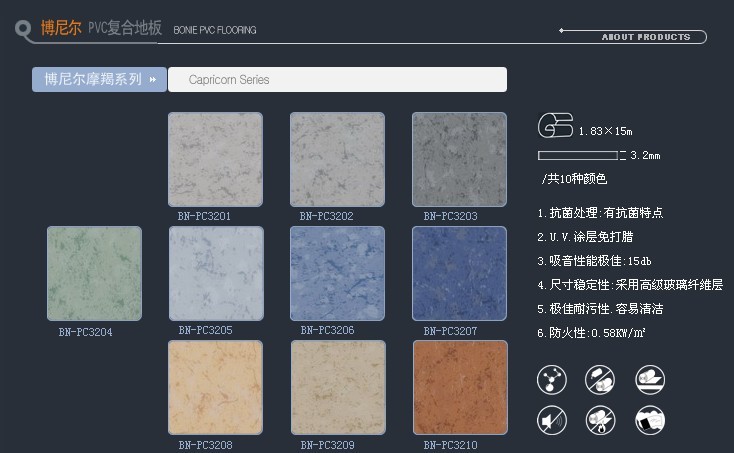Choose the dark blue BN-PC3207 swatch

(x=459, y=273)
